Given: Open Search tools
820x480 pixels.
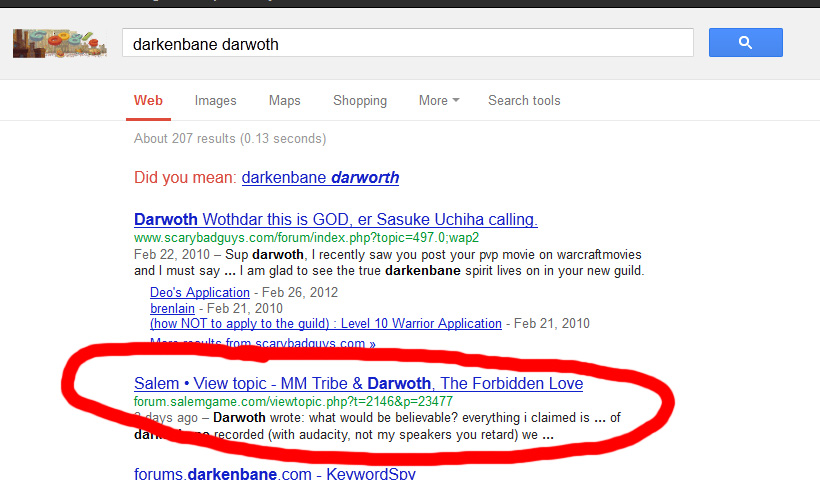Looking at the screenshot, I should [524, 100].
